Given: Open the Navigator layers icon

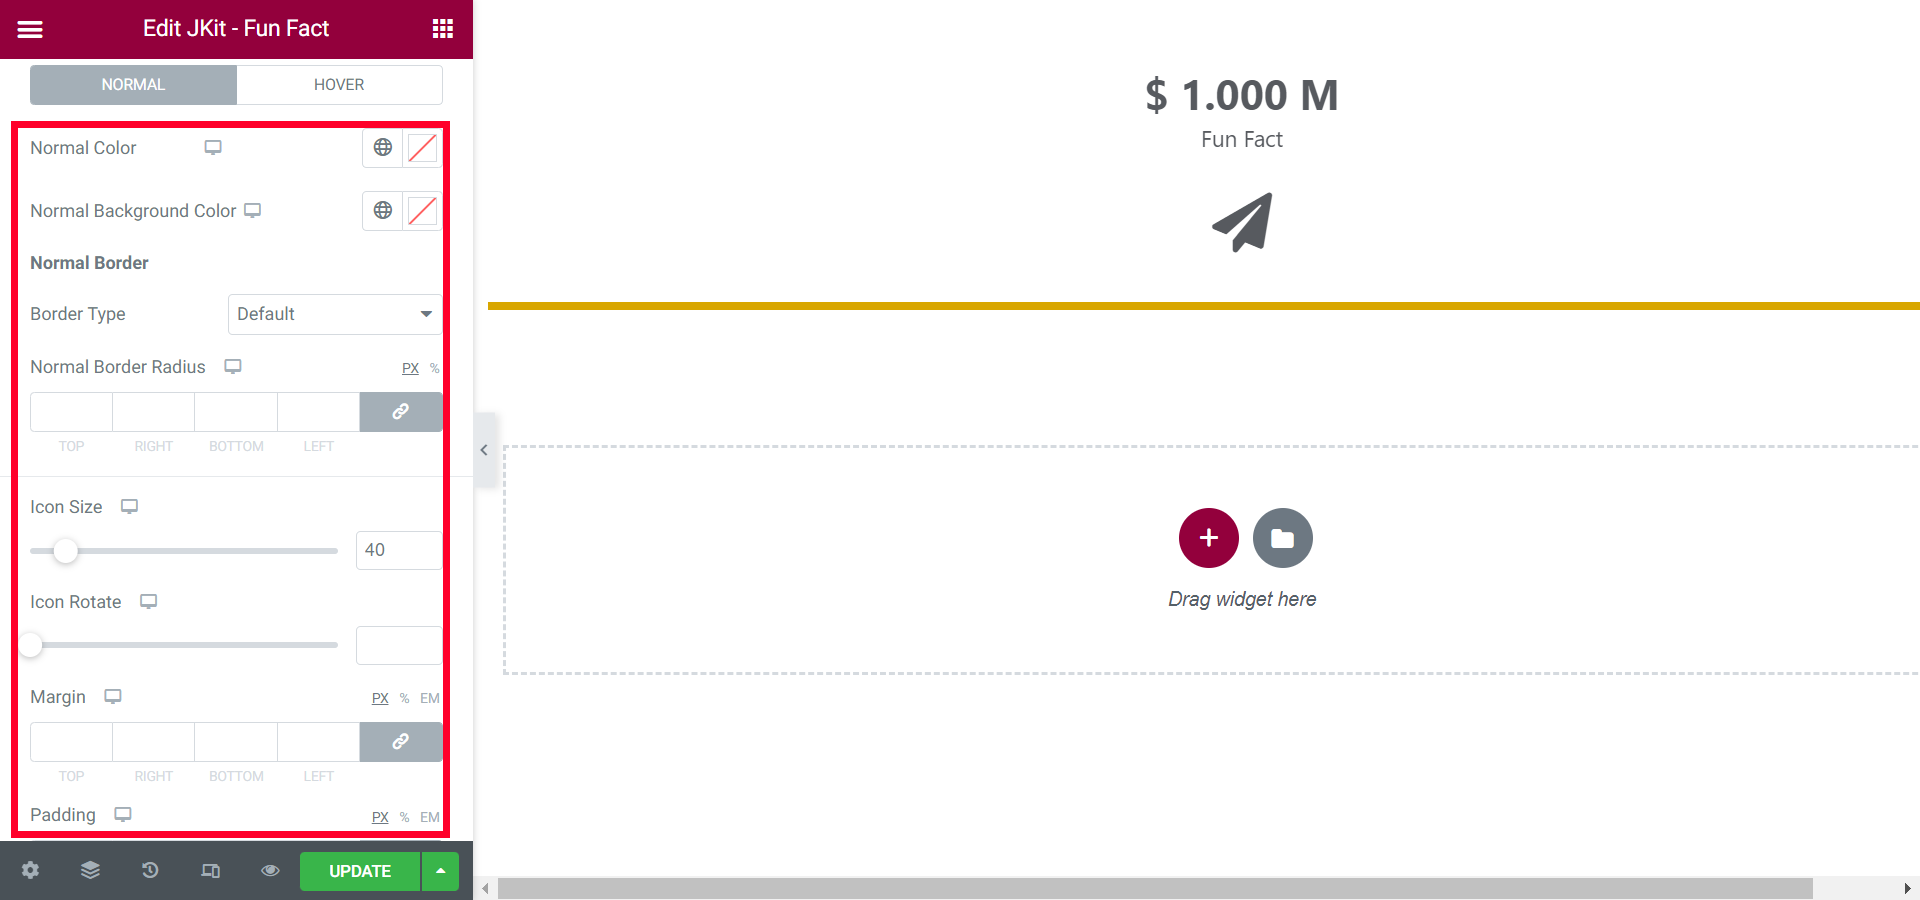Looking at the screenshot, I should click(x=90, y=870).
